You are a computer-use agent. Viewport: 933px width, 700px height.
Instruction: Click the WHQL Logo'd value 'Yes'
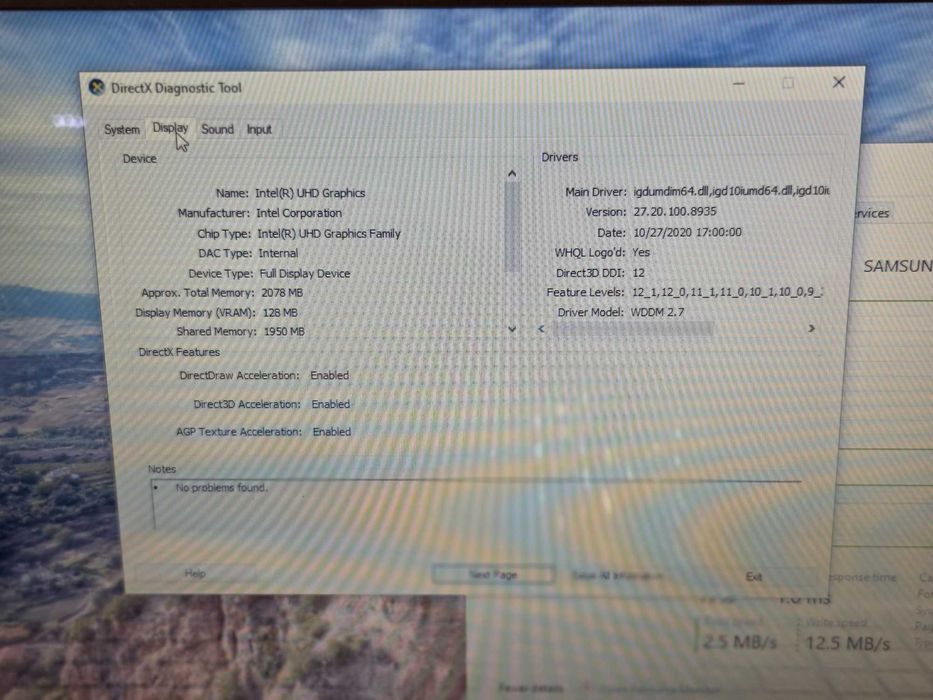tap(641, 252)
